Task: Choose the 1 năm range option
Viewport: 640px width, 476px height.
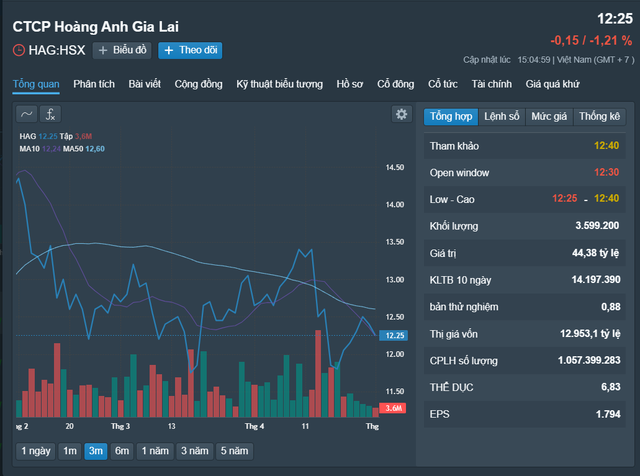Action: [156, 451]
